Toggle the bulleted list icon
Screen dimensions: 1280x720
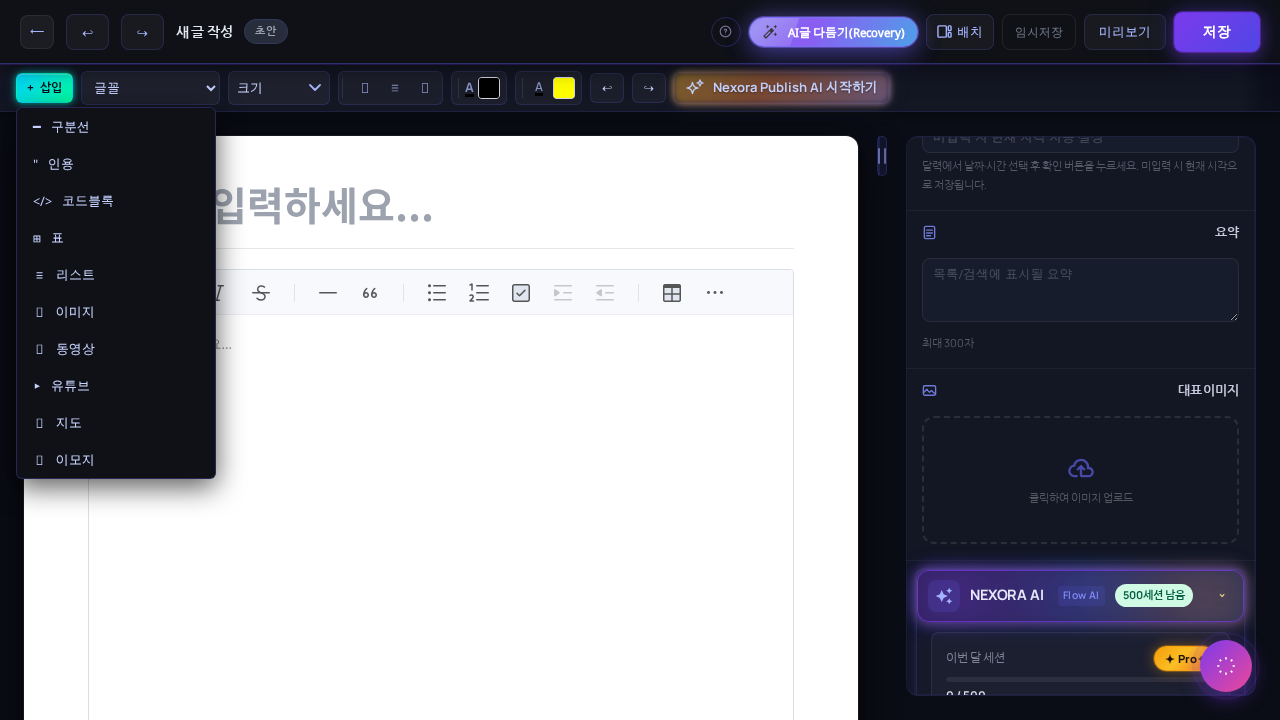pyautogui.click(x=437, y=293)
